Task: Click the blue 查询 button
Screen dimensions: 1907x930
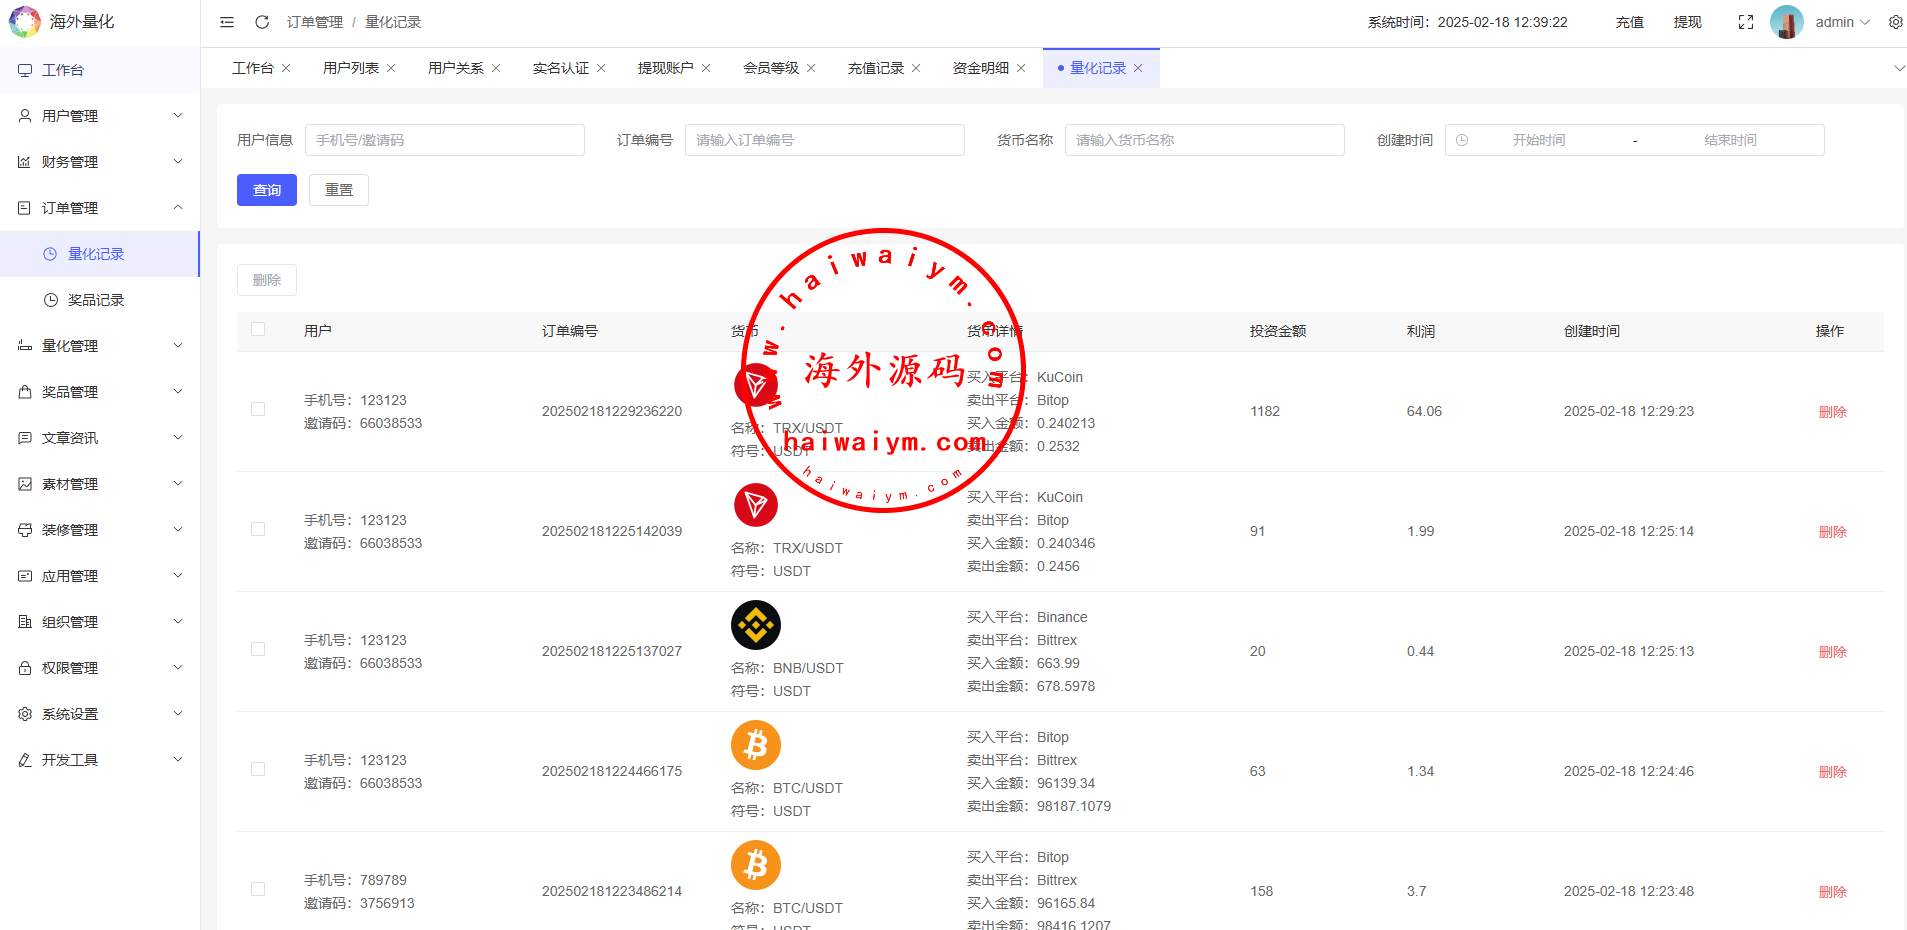Action: coord(267,190)
